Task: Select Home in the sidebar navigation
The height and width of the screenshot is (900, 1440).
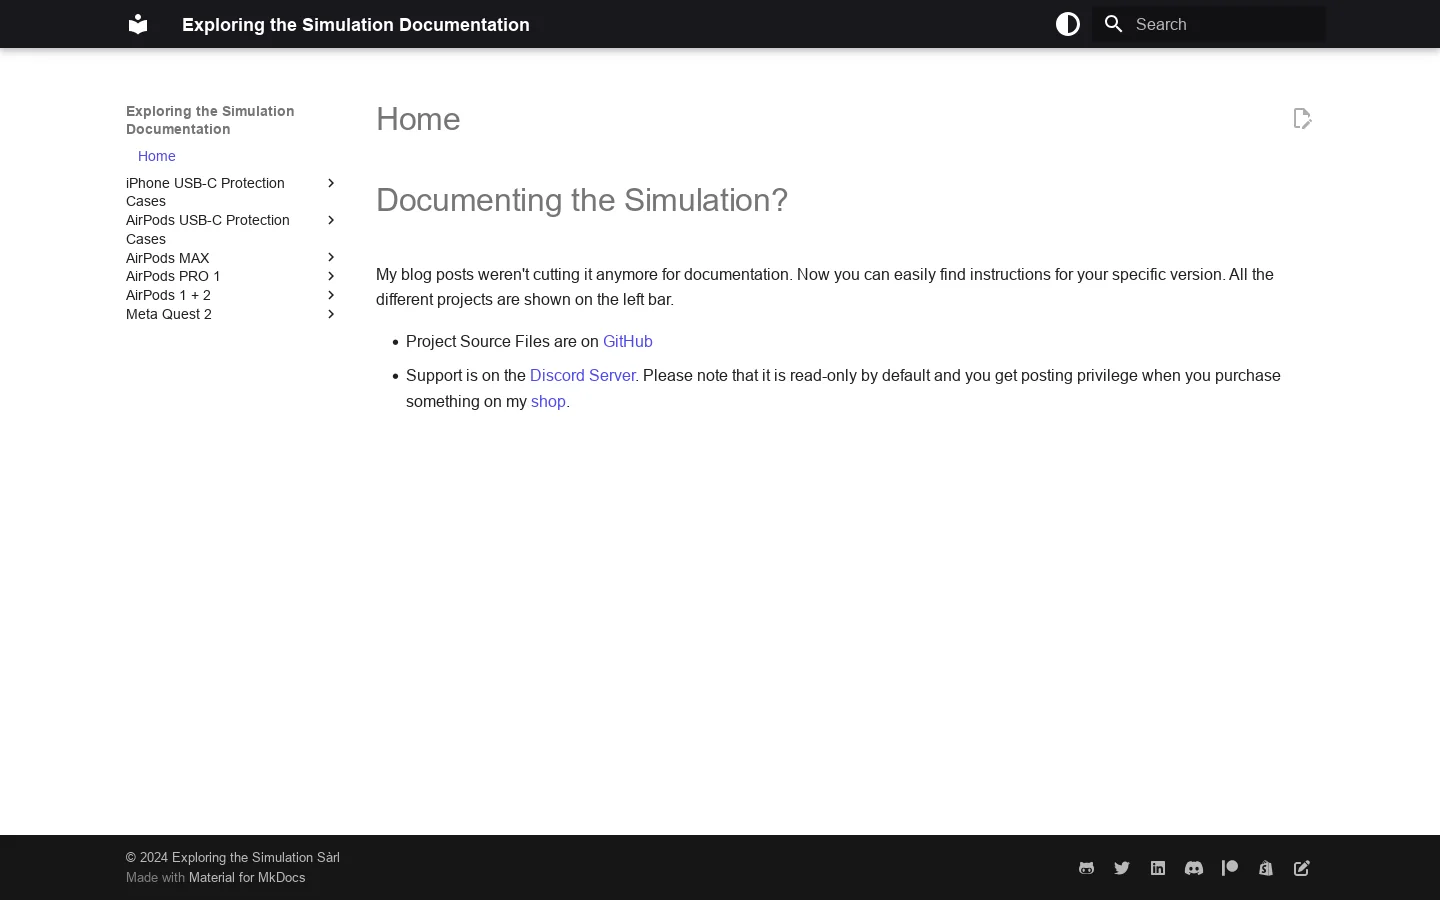Action: (157, 156)
